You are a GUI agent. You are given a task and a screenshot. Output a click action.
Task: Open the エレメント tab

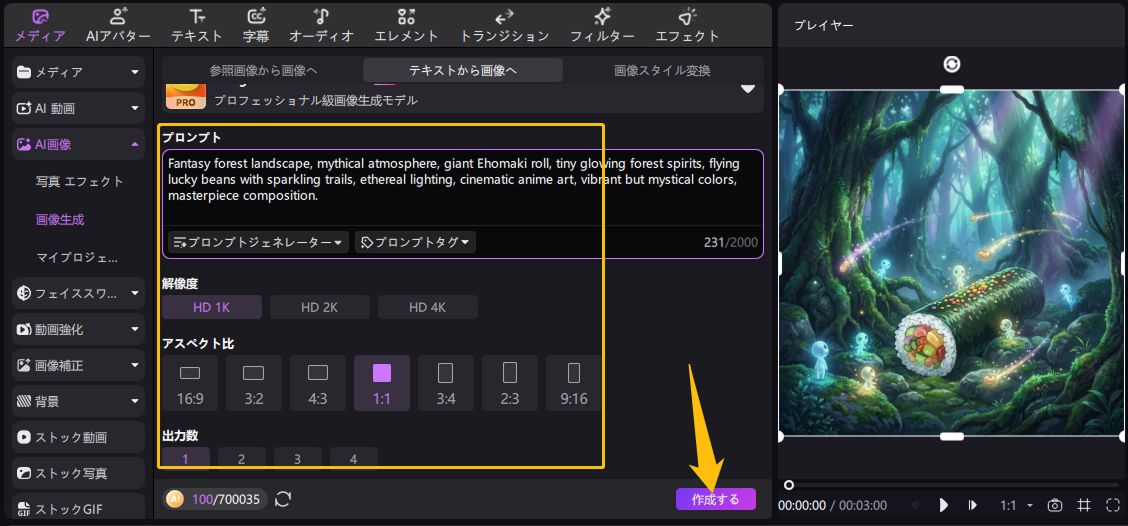click(x=406, y=25)
